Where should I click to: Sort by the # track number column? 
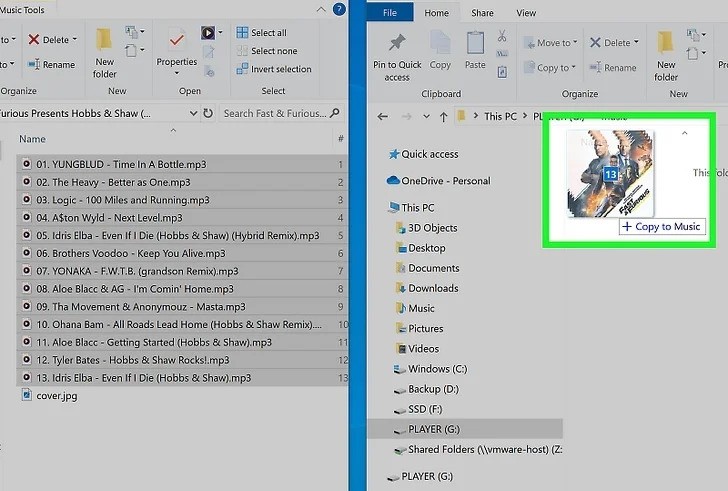[x=341, y=138]
